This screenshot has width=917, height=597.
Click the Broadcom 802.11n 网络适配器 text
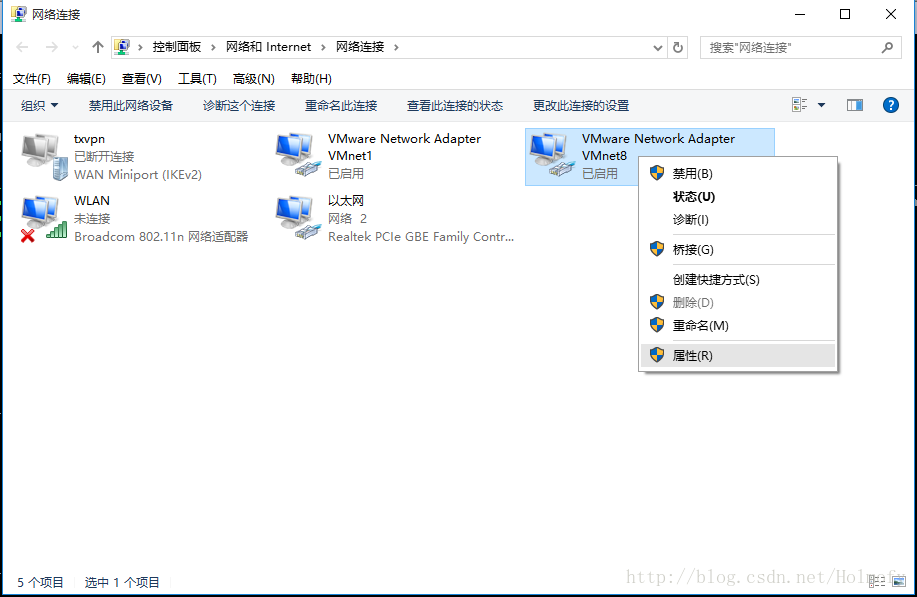[161, 236]
